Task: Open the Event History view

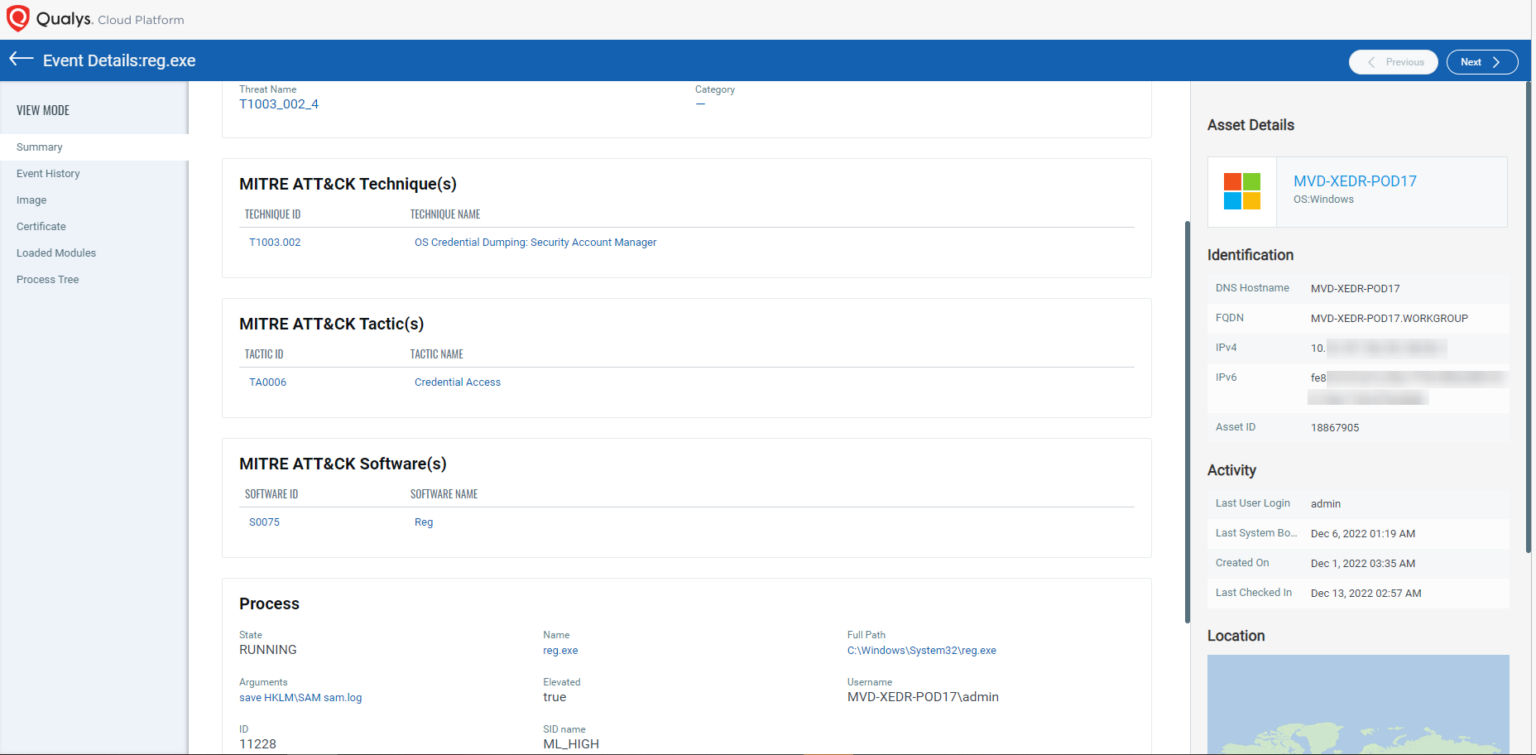Action: pos(47,173)
